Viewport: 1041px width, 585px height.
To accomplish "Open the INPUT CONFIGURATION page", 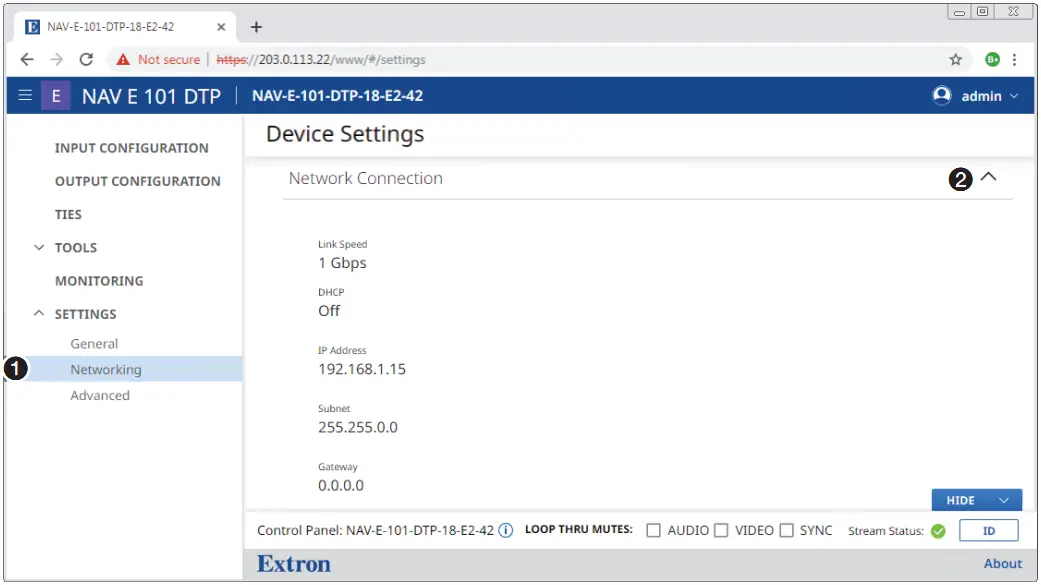I will (131, 148).
